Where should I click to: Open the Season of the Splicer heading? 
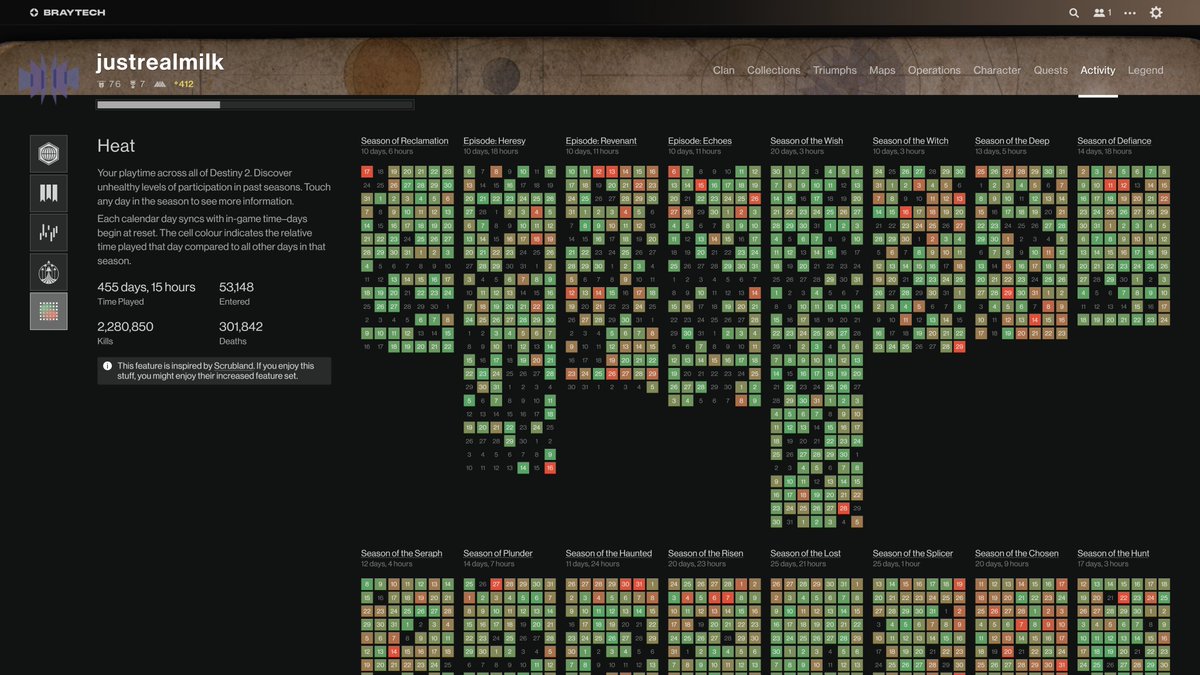pyautogui.click(x=913, y=553)
